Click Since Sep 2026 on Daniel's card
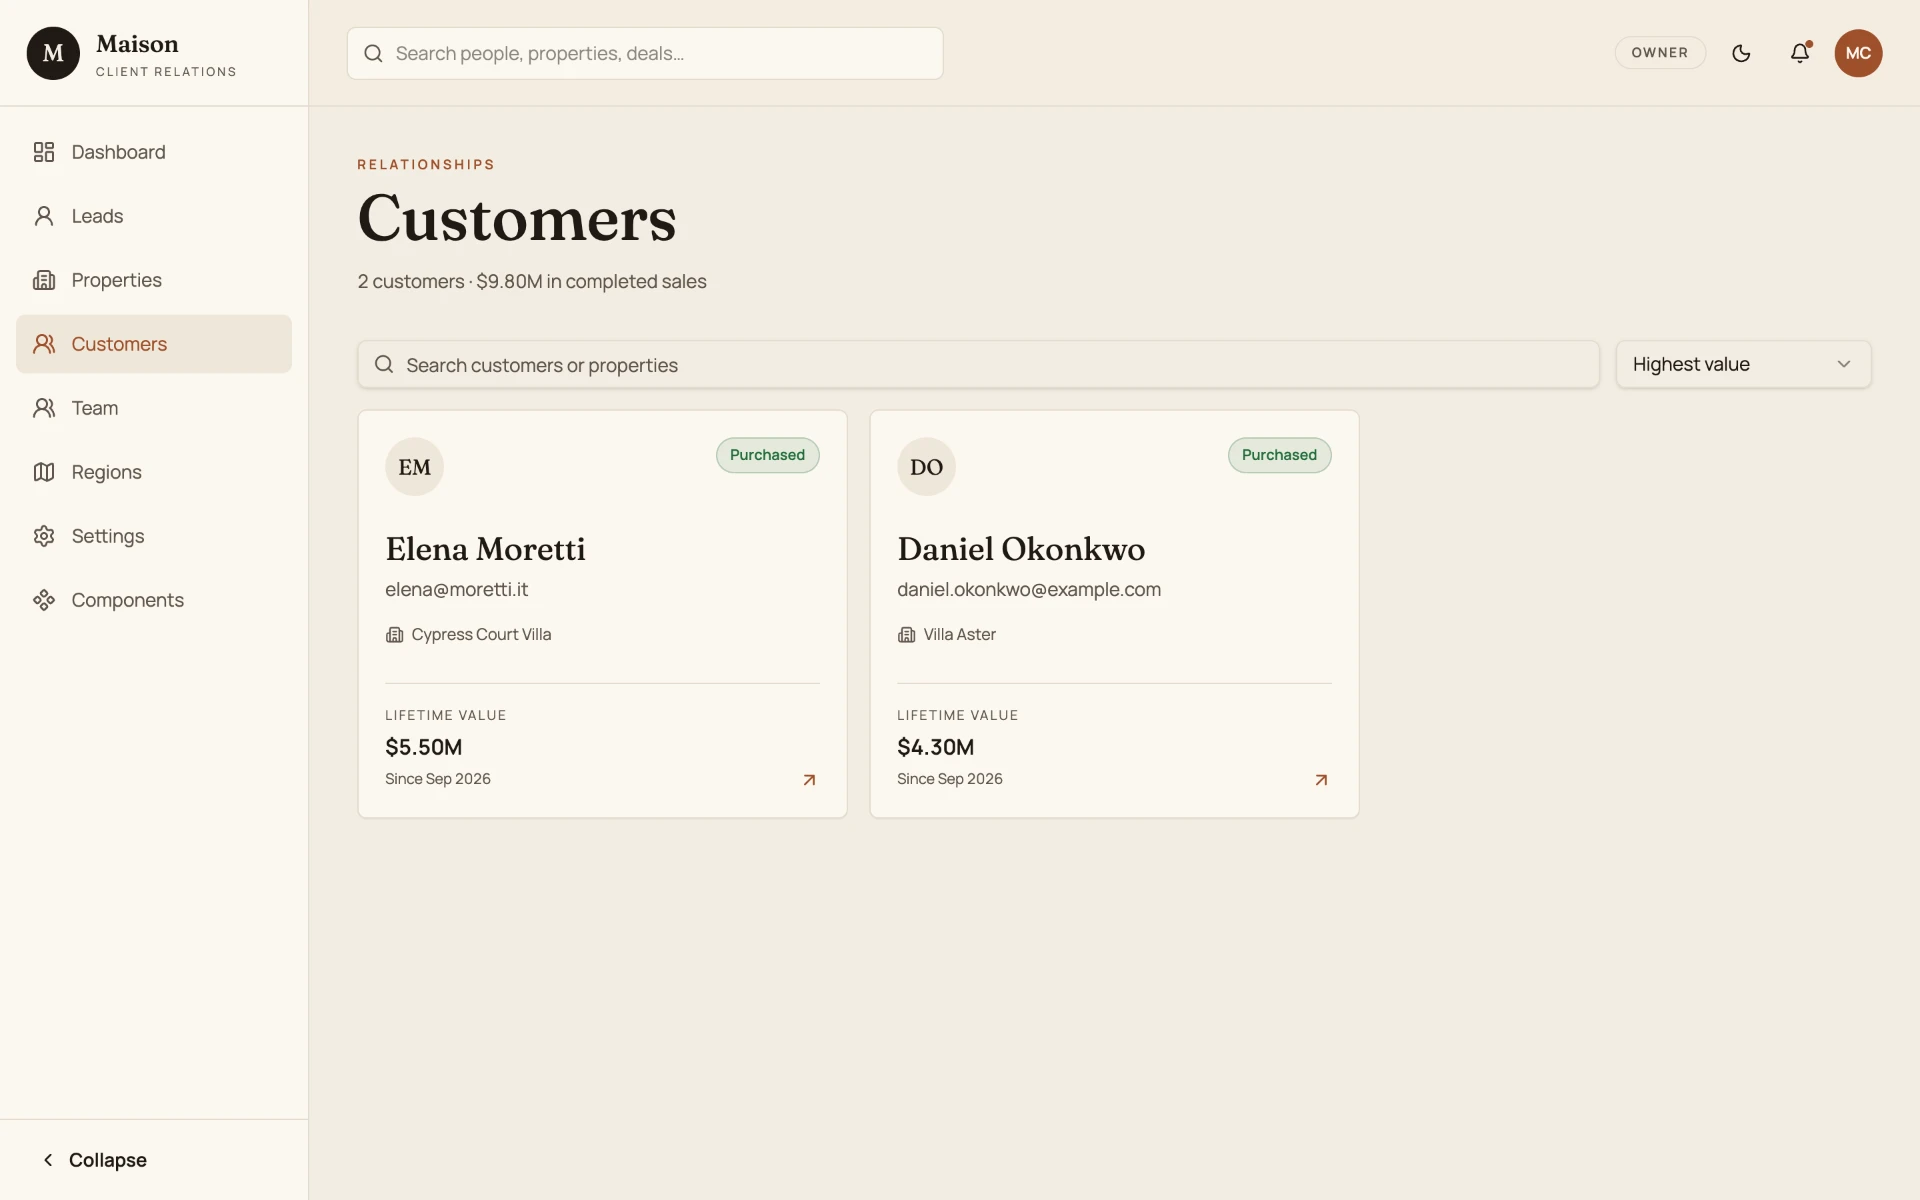1920x1200 pixels. (950, 779)
